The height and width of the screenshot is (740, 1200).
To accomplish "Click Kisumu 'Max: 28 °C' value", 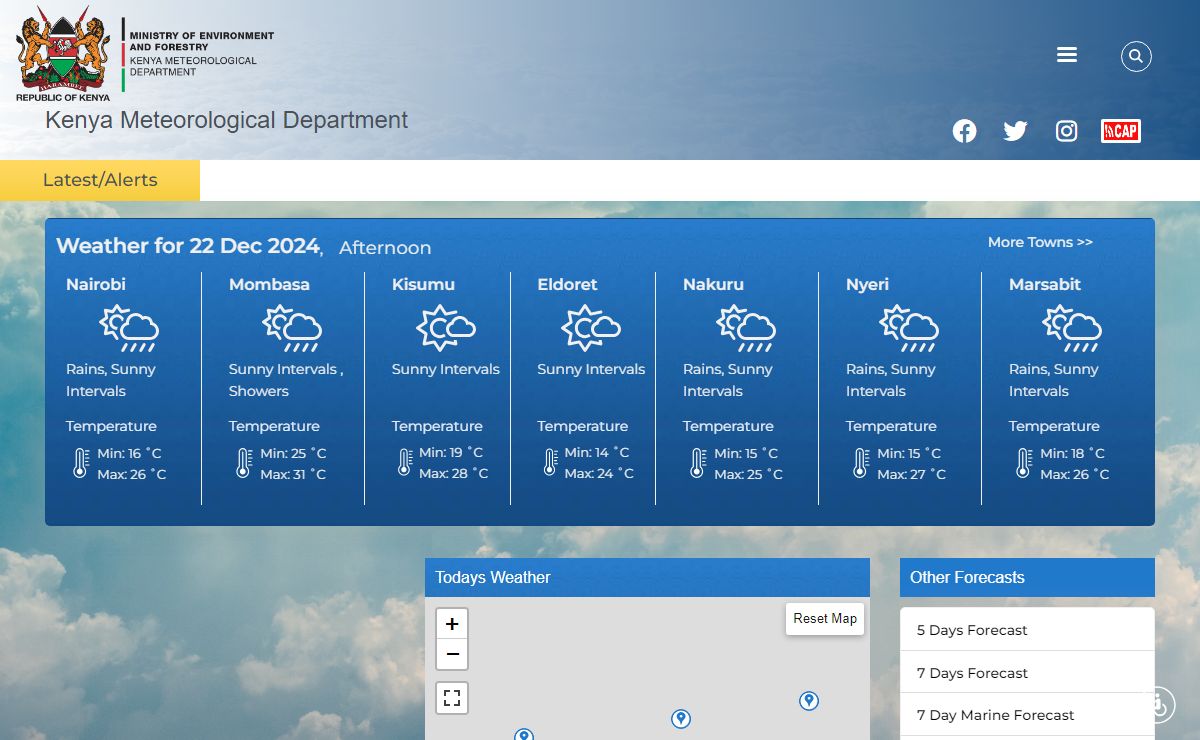I will click(x=453, y=473).
